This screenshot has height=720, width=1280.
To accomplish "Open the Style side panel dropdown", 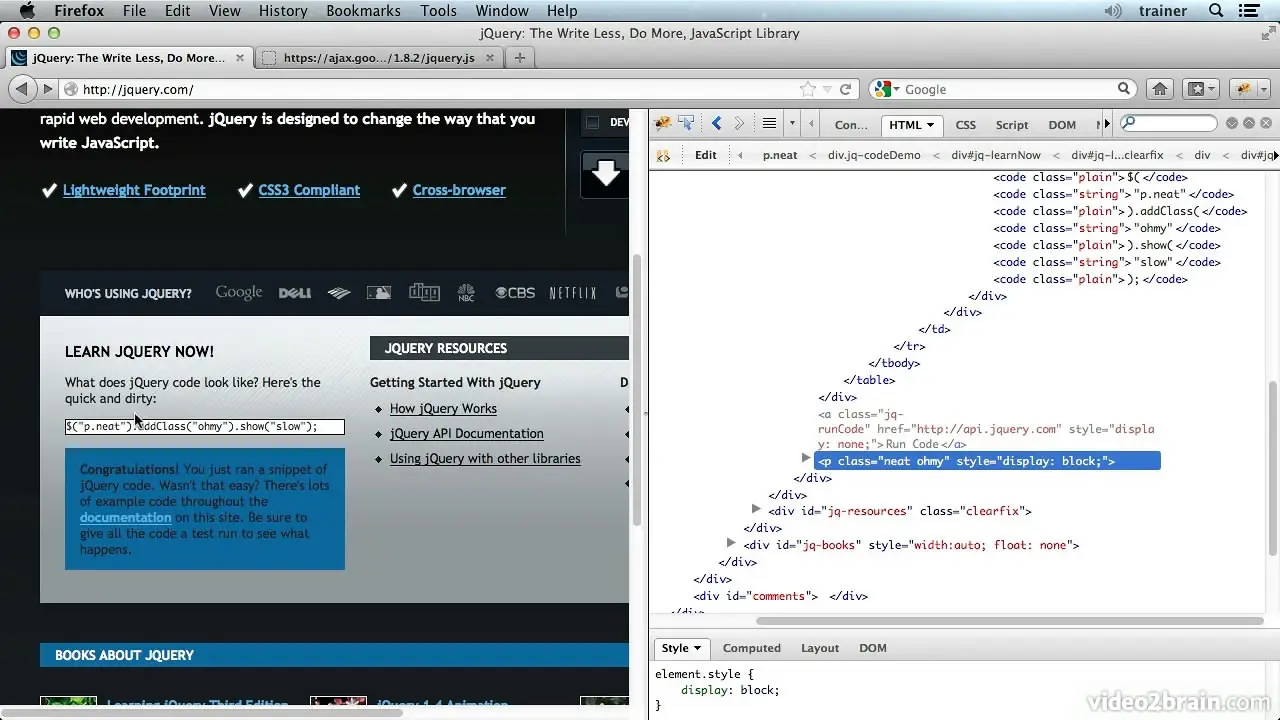I will (x=697, y=648).
